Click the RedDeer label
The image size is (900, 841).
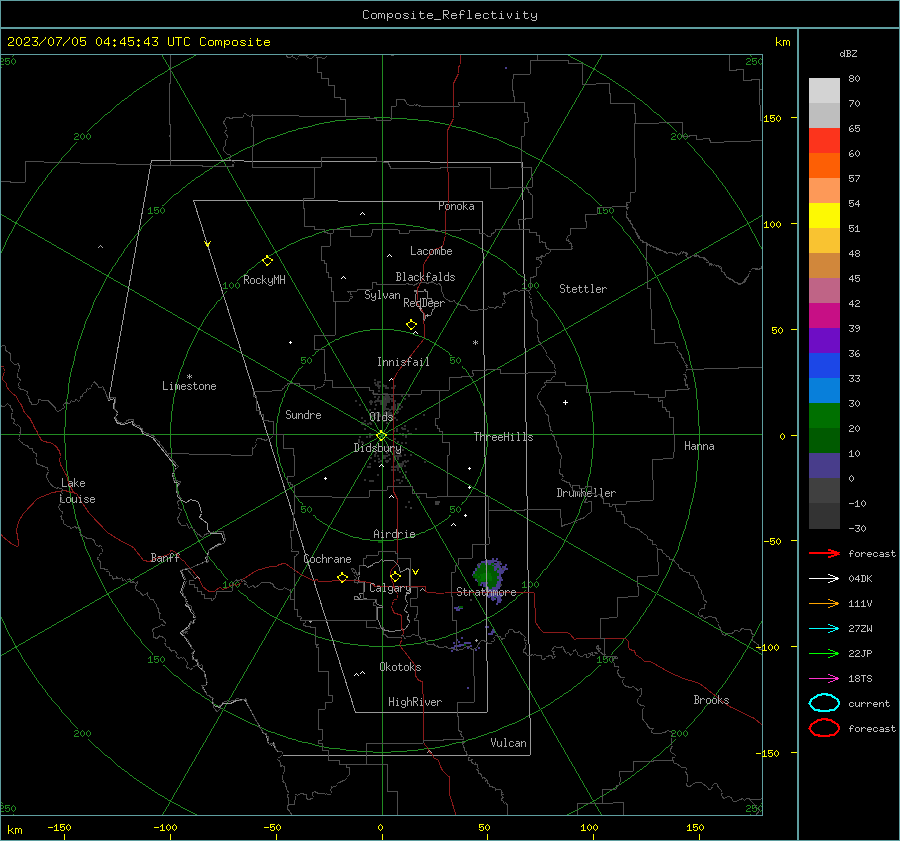(x=424, y=303)
